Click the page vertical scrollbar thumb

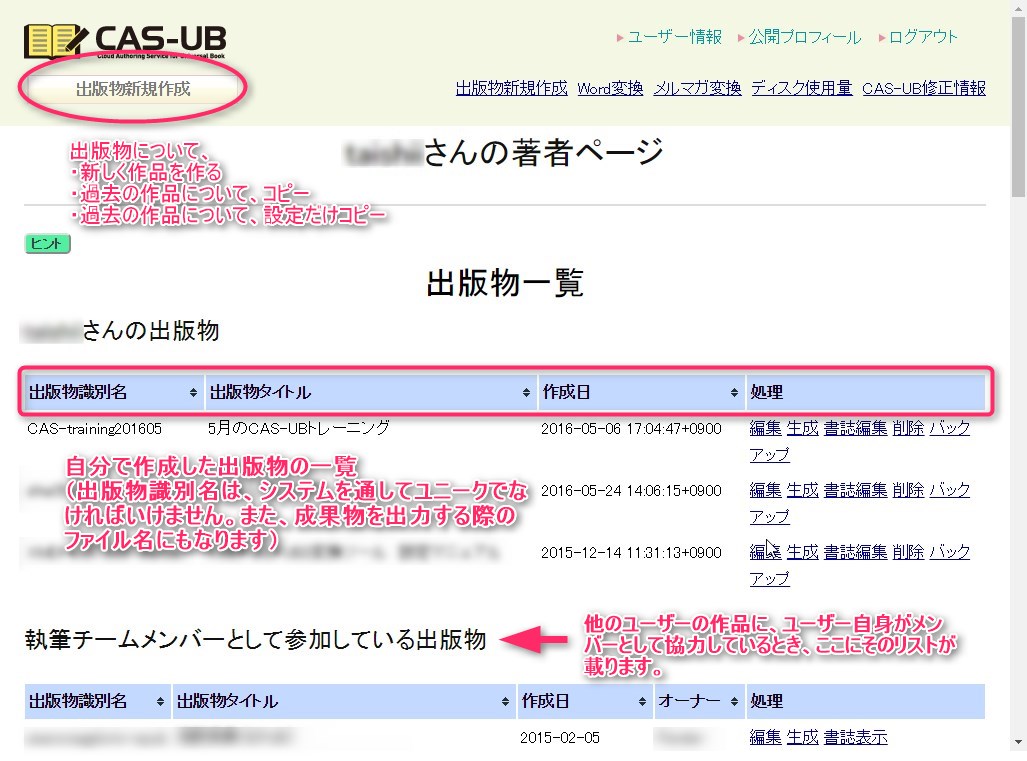pyautogui.click(x=1018, y=105)
